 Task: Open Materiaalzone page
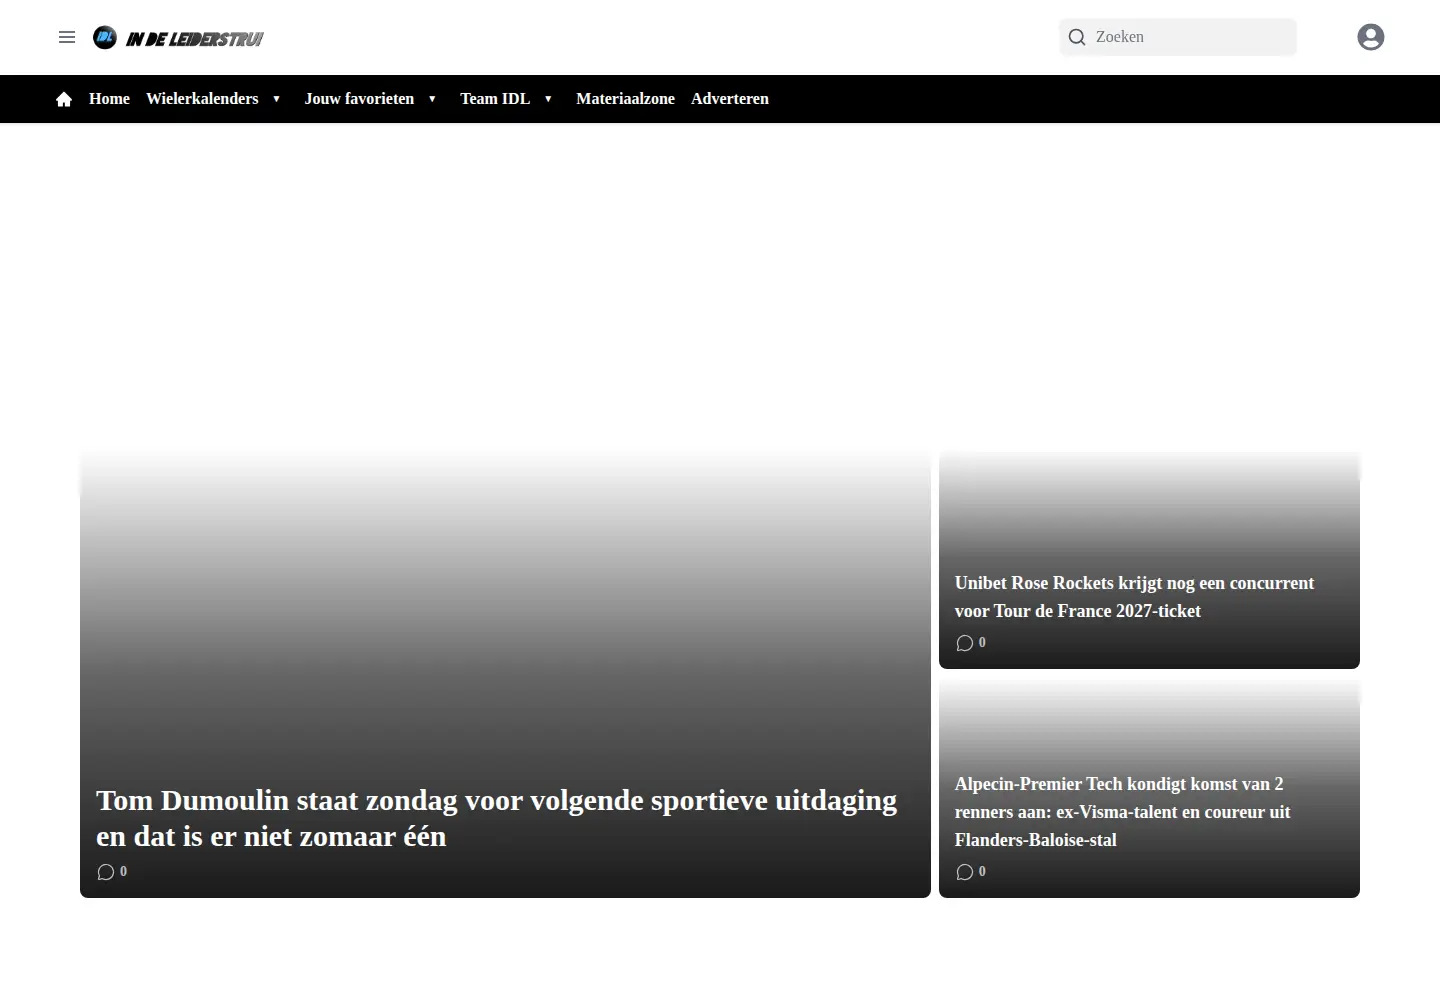[625, 99]
